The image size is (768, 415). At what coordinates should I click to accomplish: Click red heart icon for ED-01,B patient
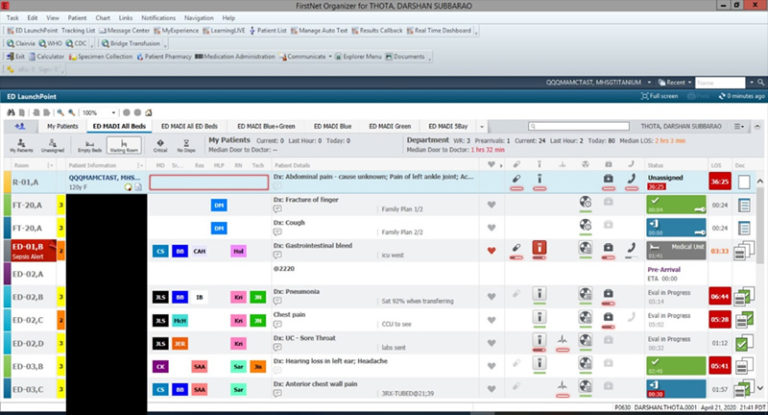(x=491, y=250)
